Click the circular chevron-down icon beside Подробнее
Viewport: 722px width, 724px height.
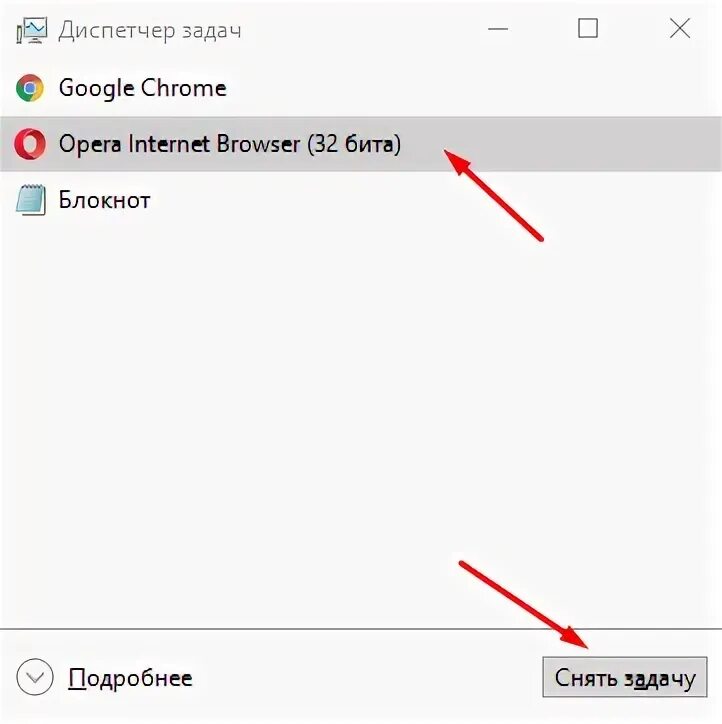click(35, 677)
